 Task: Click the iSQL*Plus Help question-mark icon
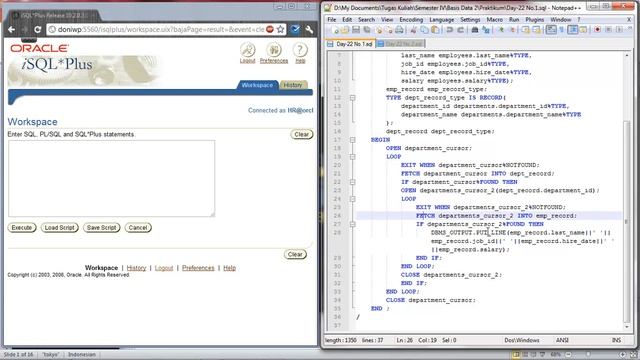click(x=300, y=50)
